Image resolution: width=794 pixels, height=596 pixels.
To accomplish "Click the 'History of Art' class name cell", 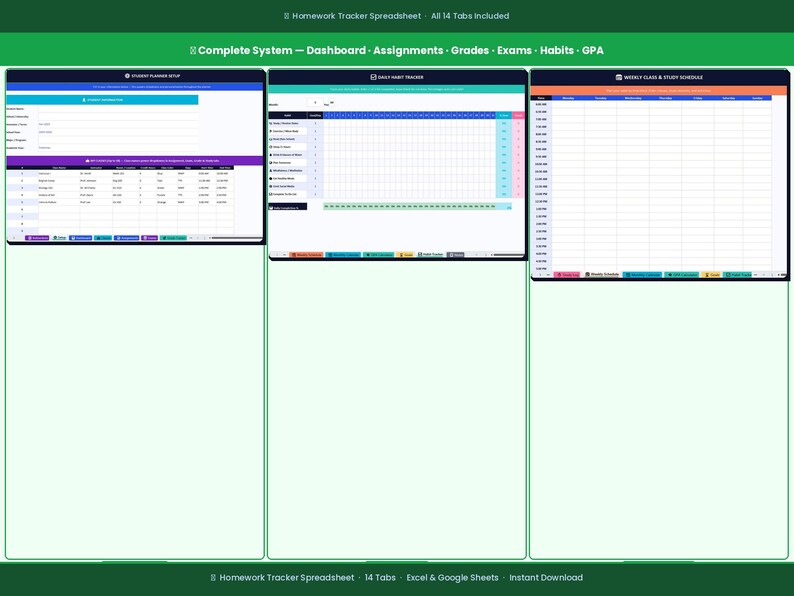I will (59, 194).
